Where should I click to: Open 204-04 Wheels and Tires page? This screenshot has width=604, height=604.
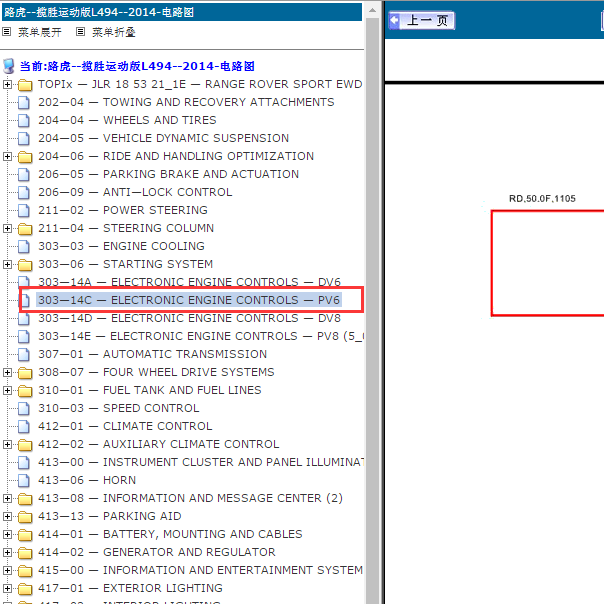click(127, 120)
